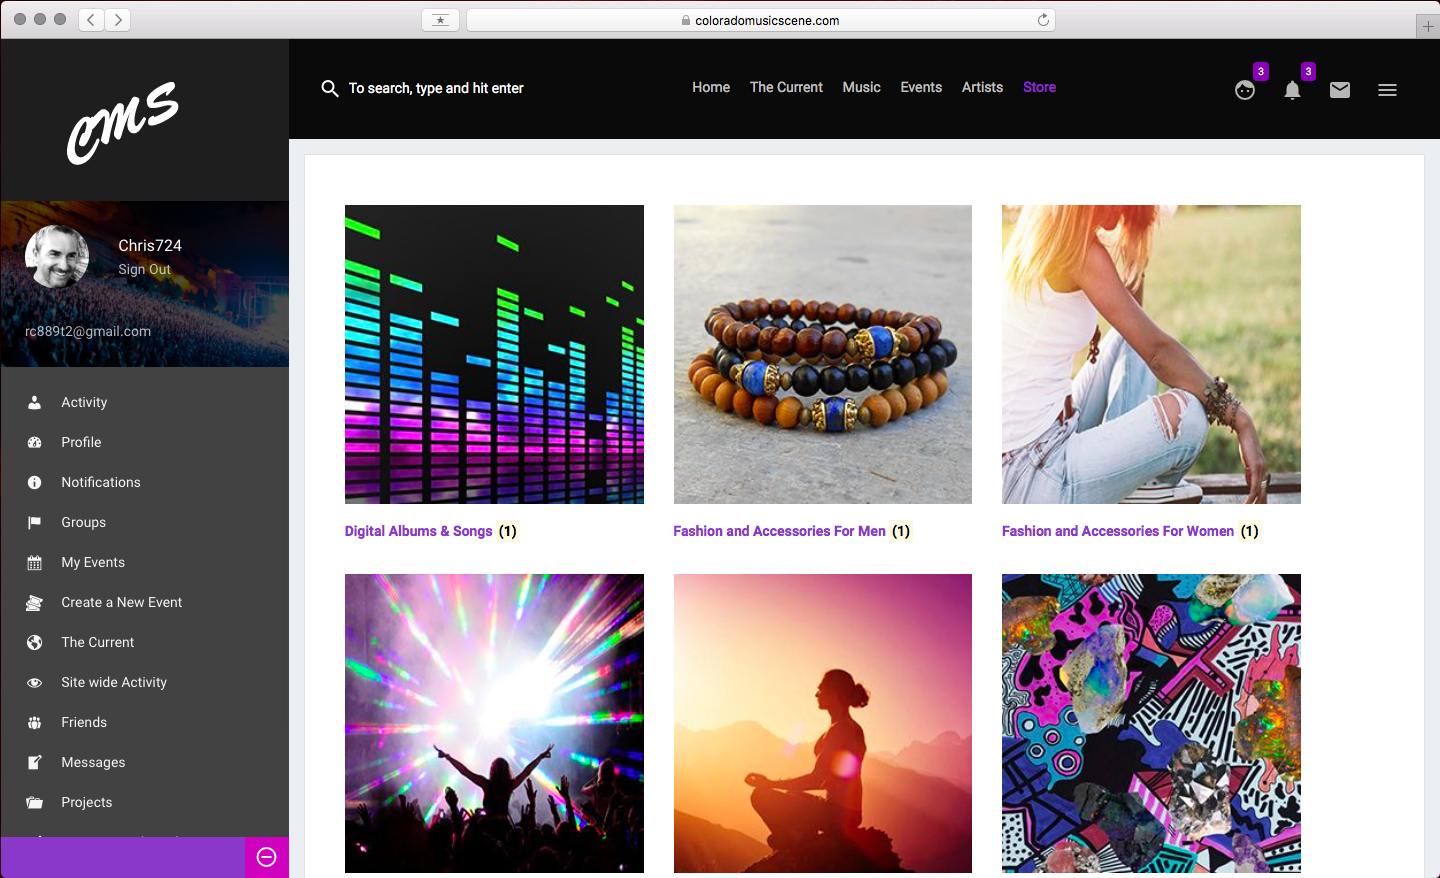This screenshot has height=878, width=1440.
Task: Click the Chris724 profile avatar
Action: 57,257
